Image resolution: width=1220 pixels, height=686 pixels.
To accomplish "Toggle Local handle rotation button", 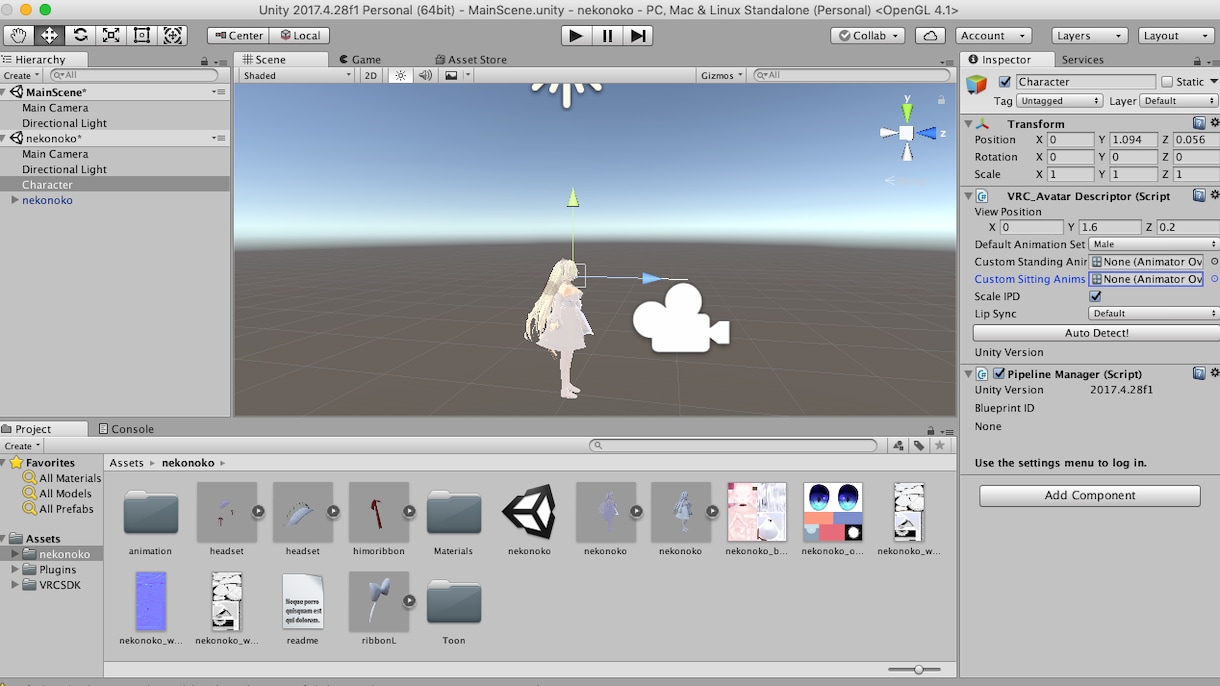I will point(299,35).
